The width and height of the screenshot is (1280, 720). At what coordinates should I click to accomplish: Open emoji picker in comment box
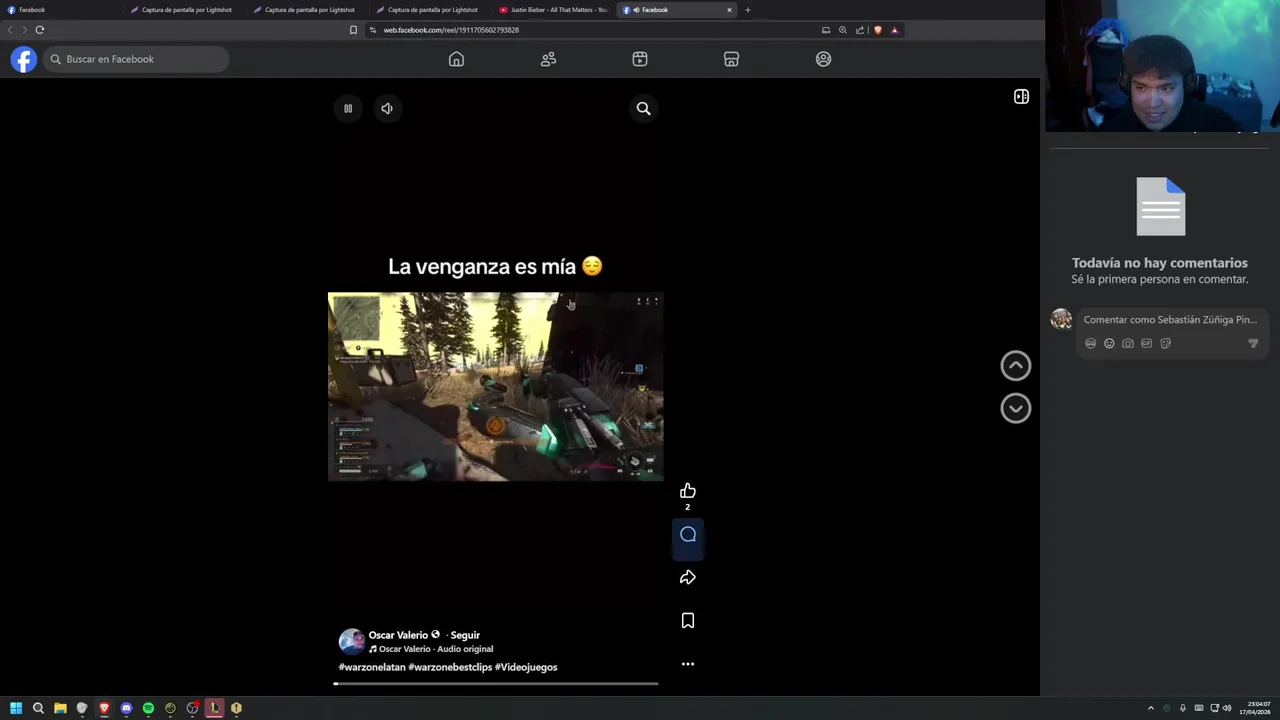1109,344
